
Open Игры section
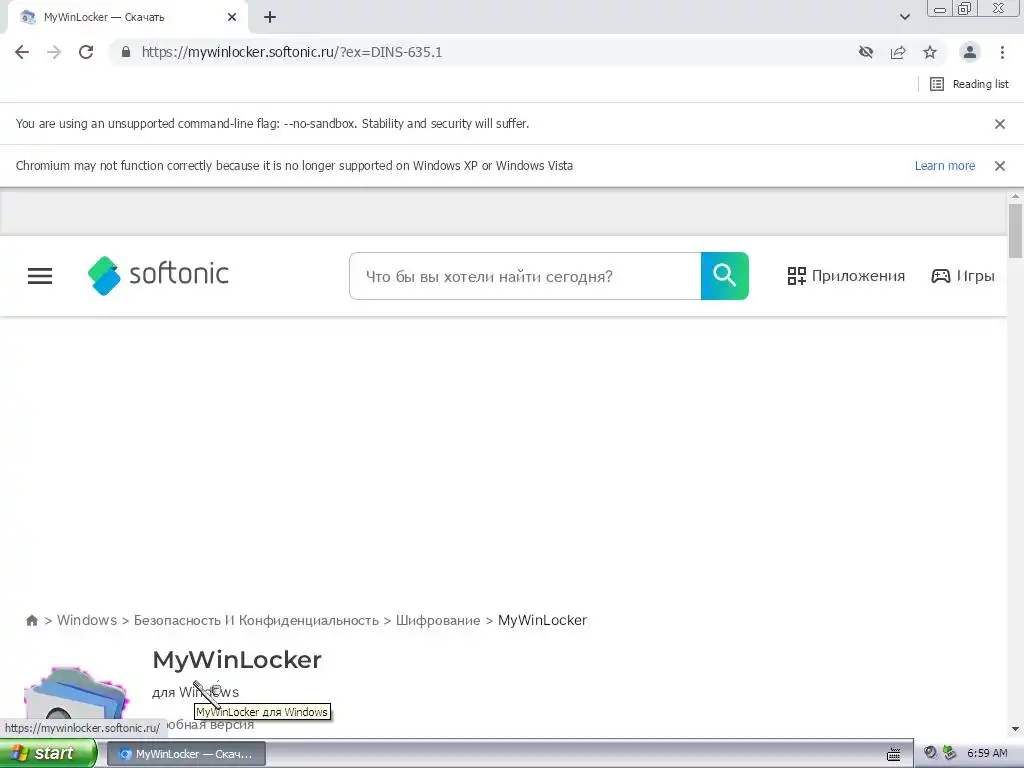coord(963,276)
